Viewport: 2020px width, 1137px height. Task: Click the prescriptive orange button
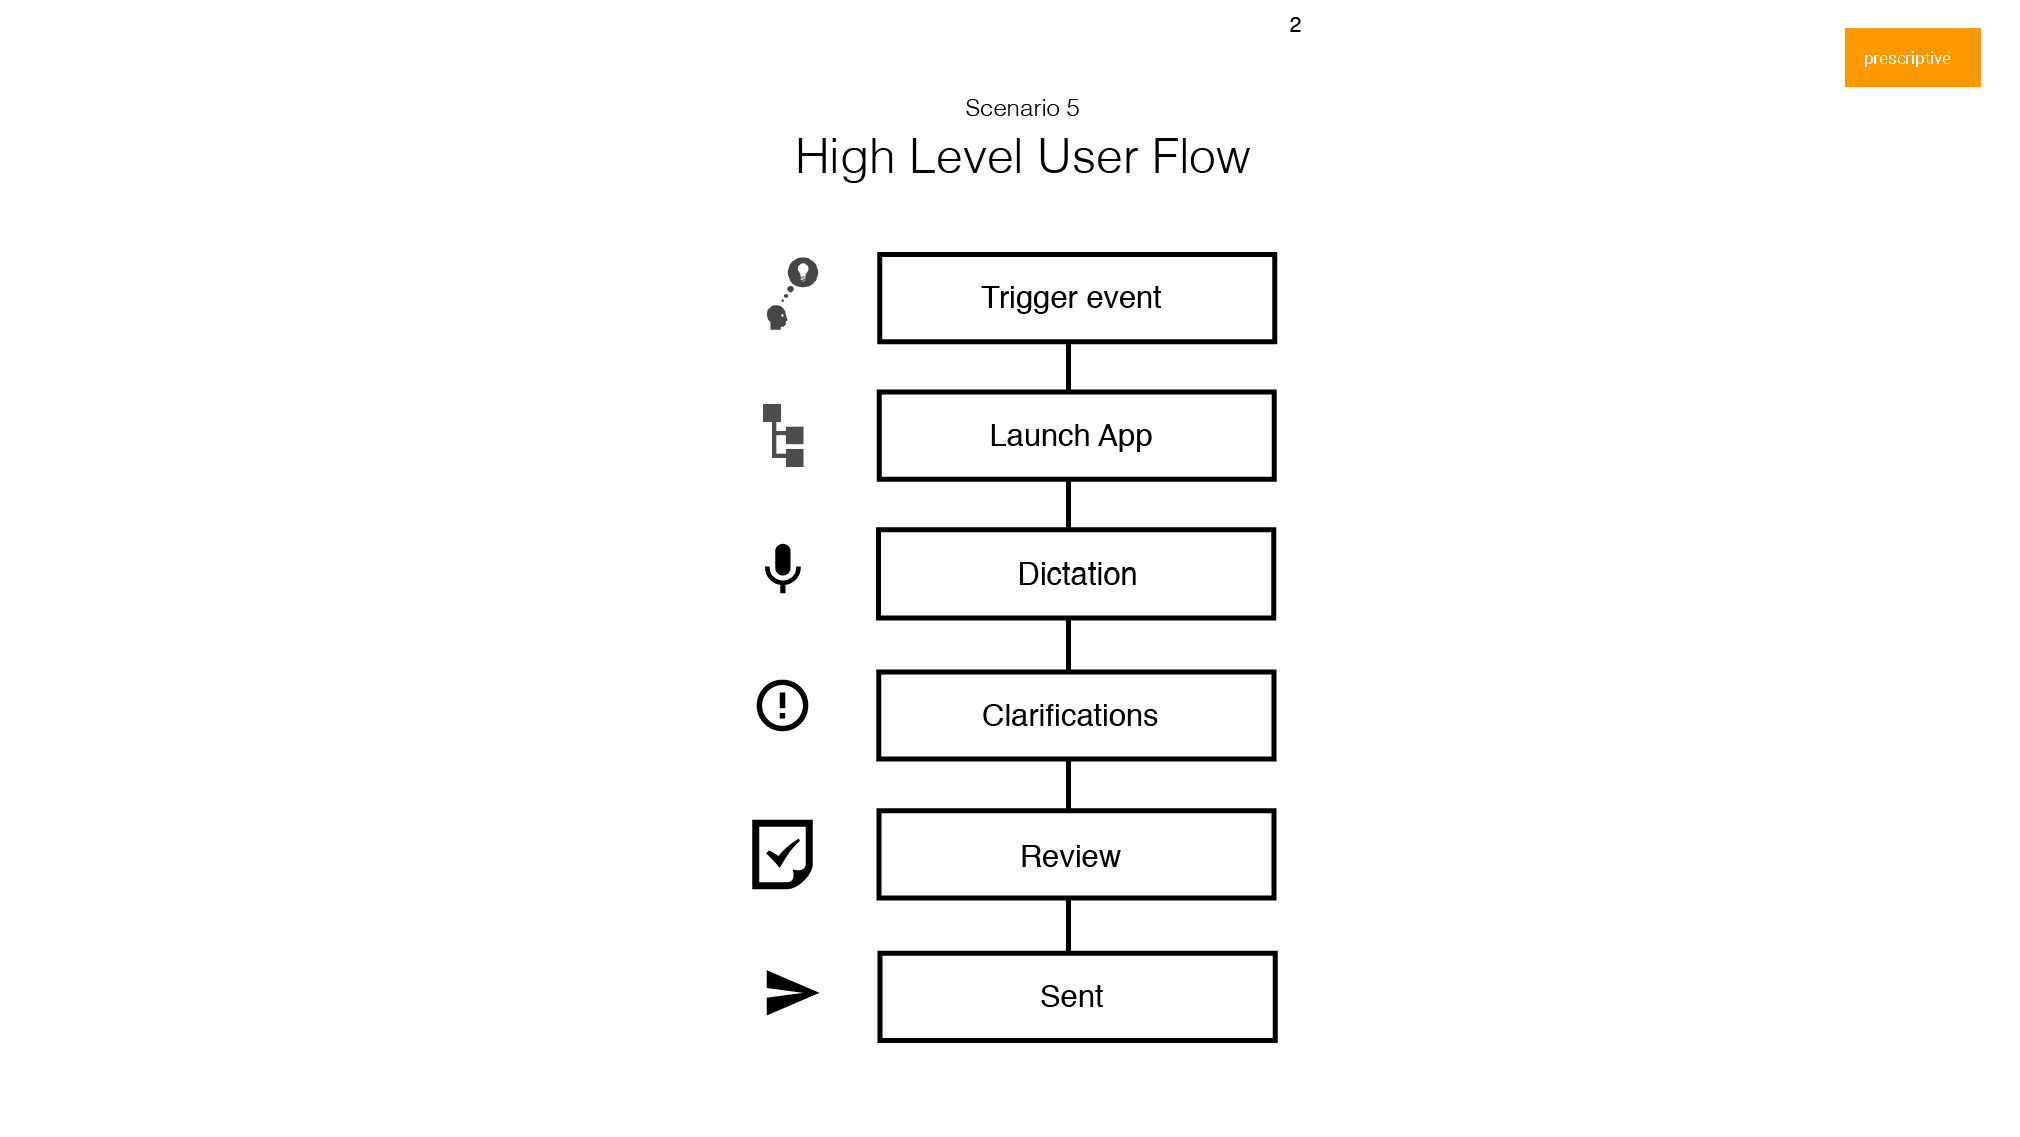tap(1912, 57)
